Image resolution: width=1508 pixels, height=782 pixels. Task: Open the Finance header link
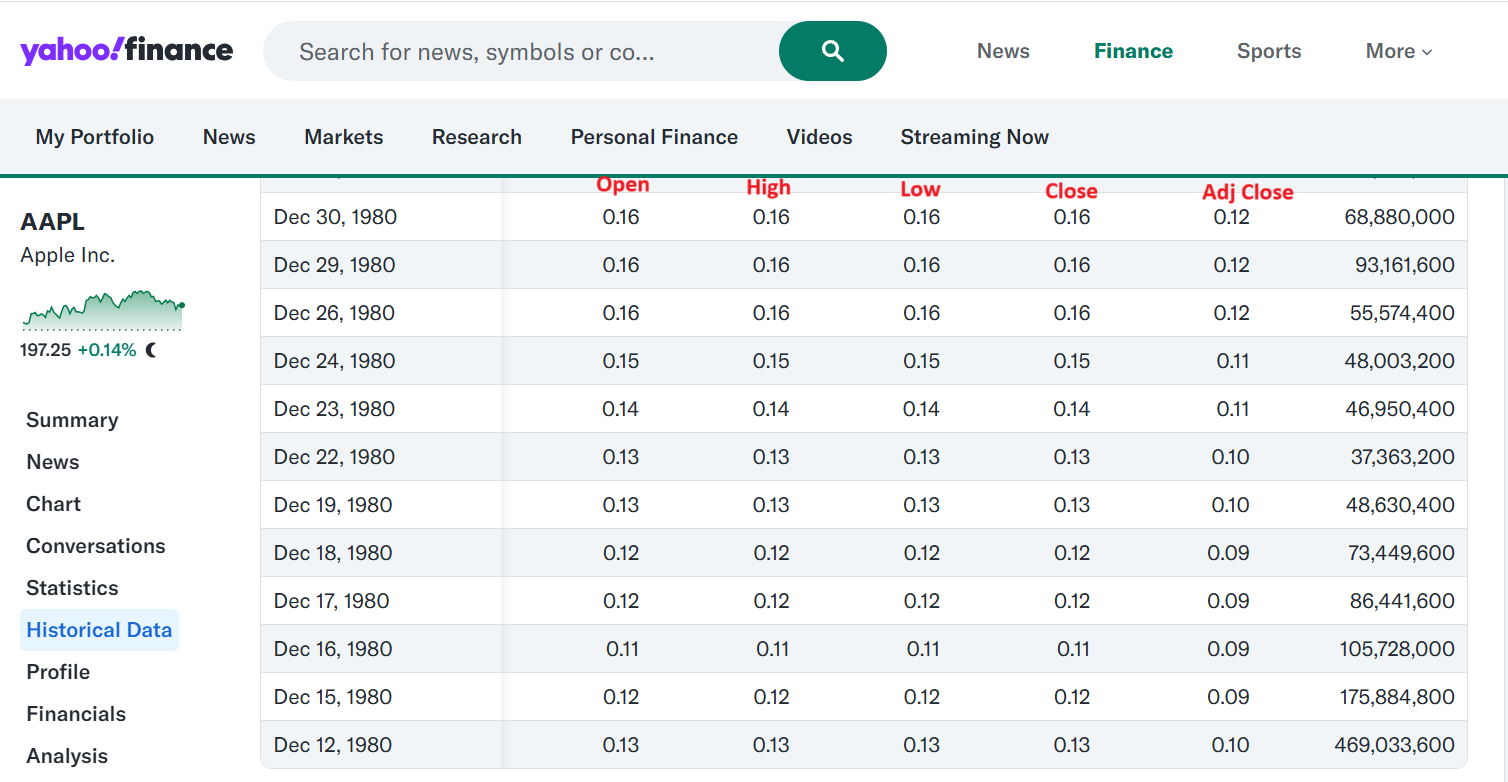(1133, 51)
